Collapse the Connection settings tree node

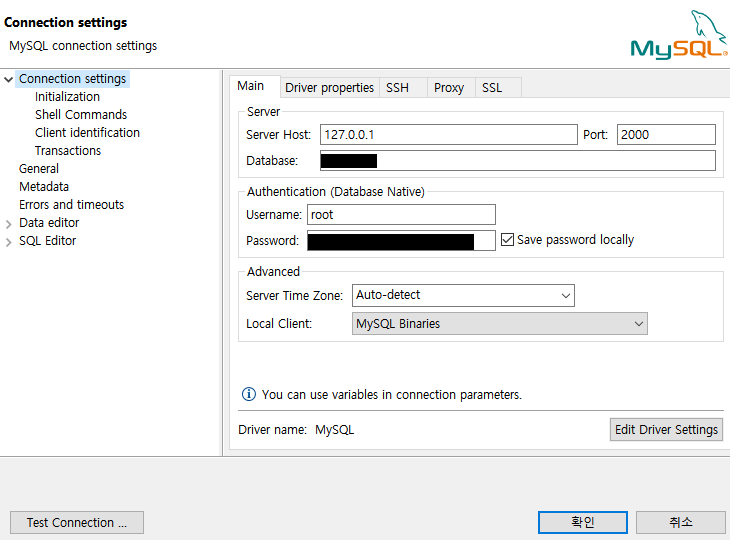coord(8,80)
